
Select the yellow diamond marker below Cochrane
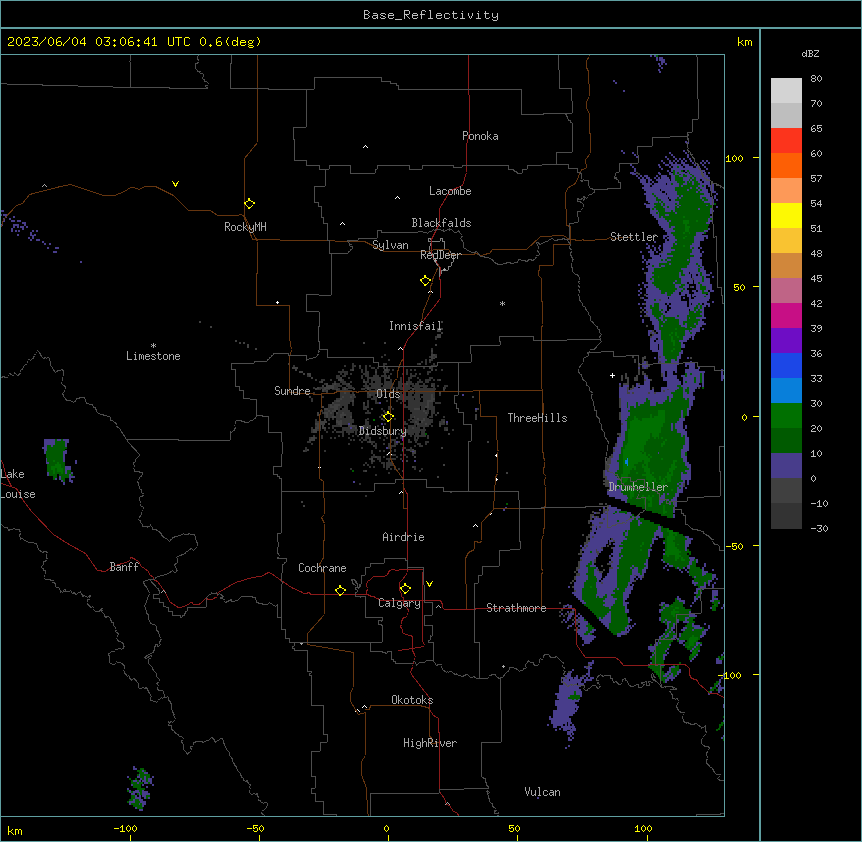pyautogui.click(x=340, y=590)
